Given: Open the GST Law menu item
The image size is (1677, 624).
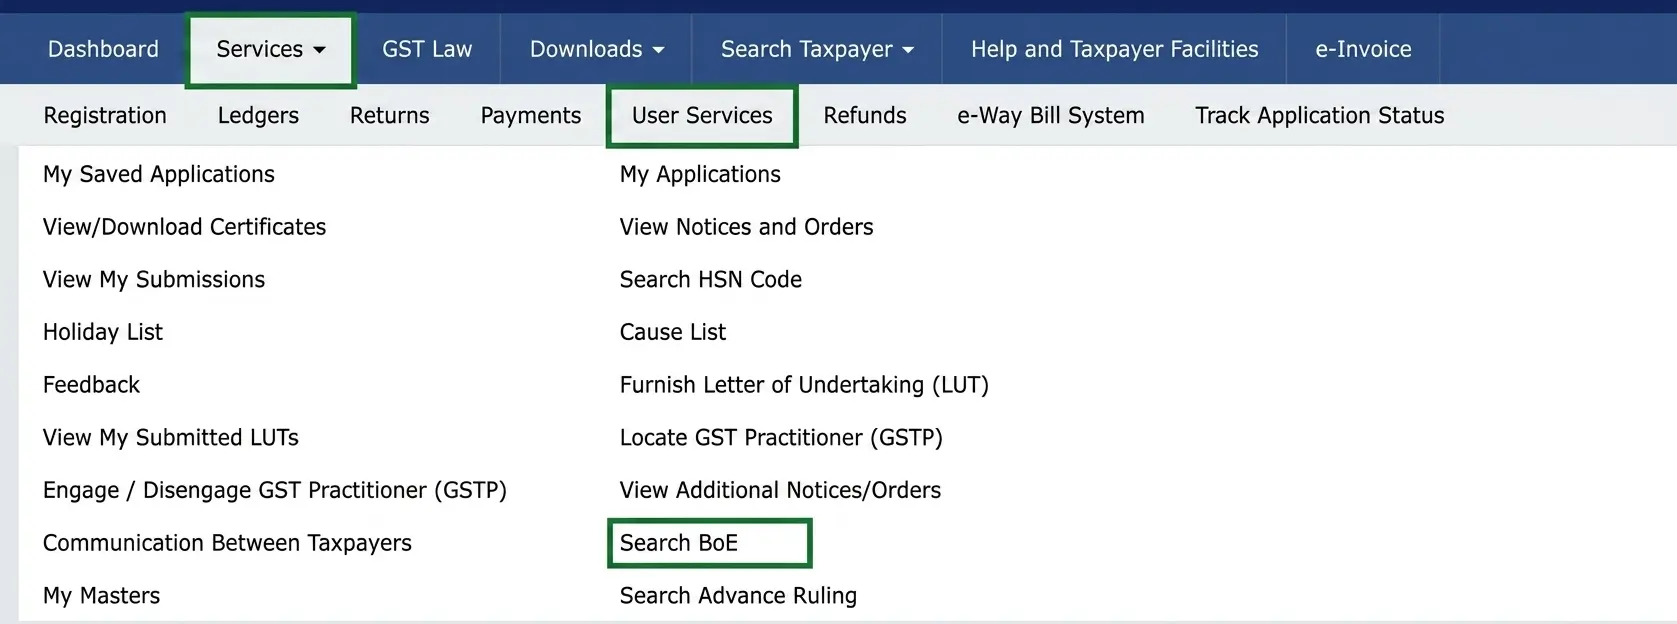Looking at the screenshot, I should click(x=427, y=49).
